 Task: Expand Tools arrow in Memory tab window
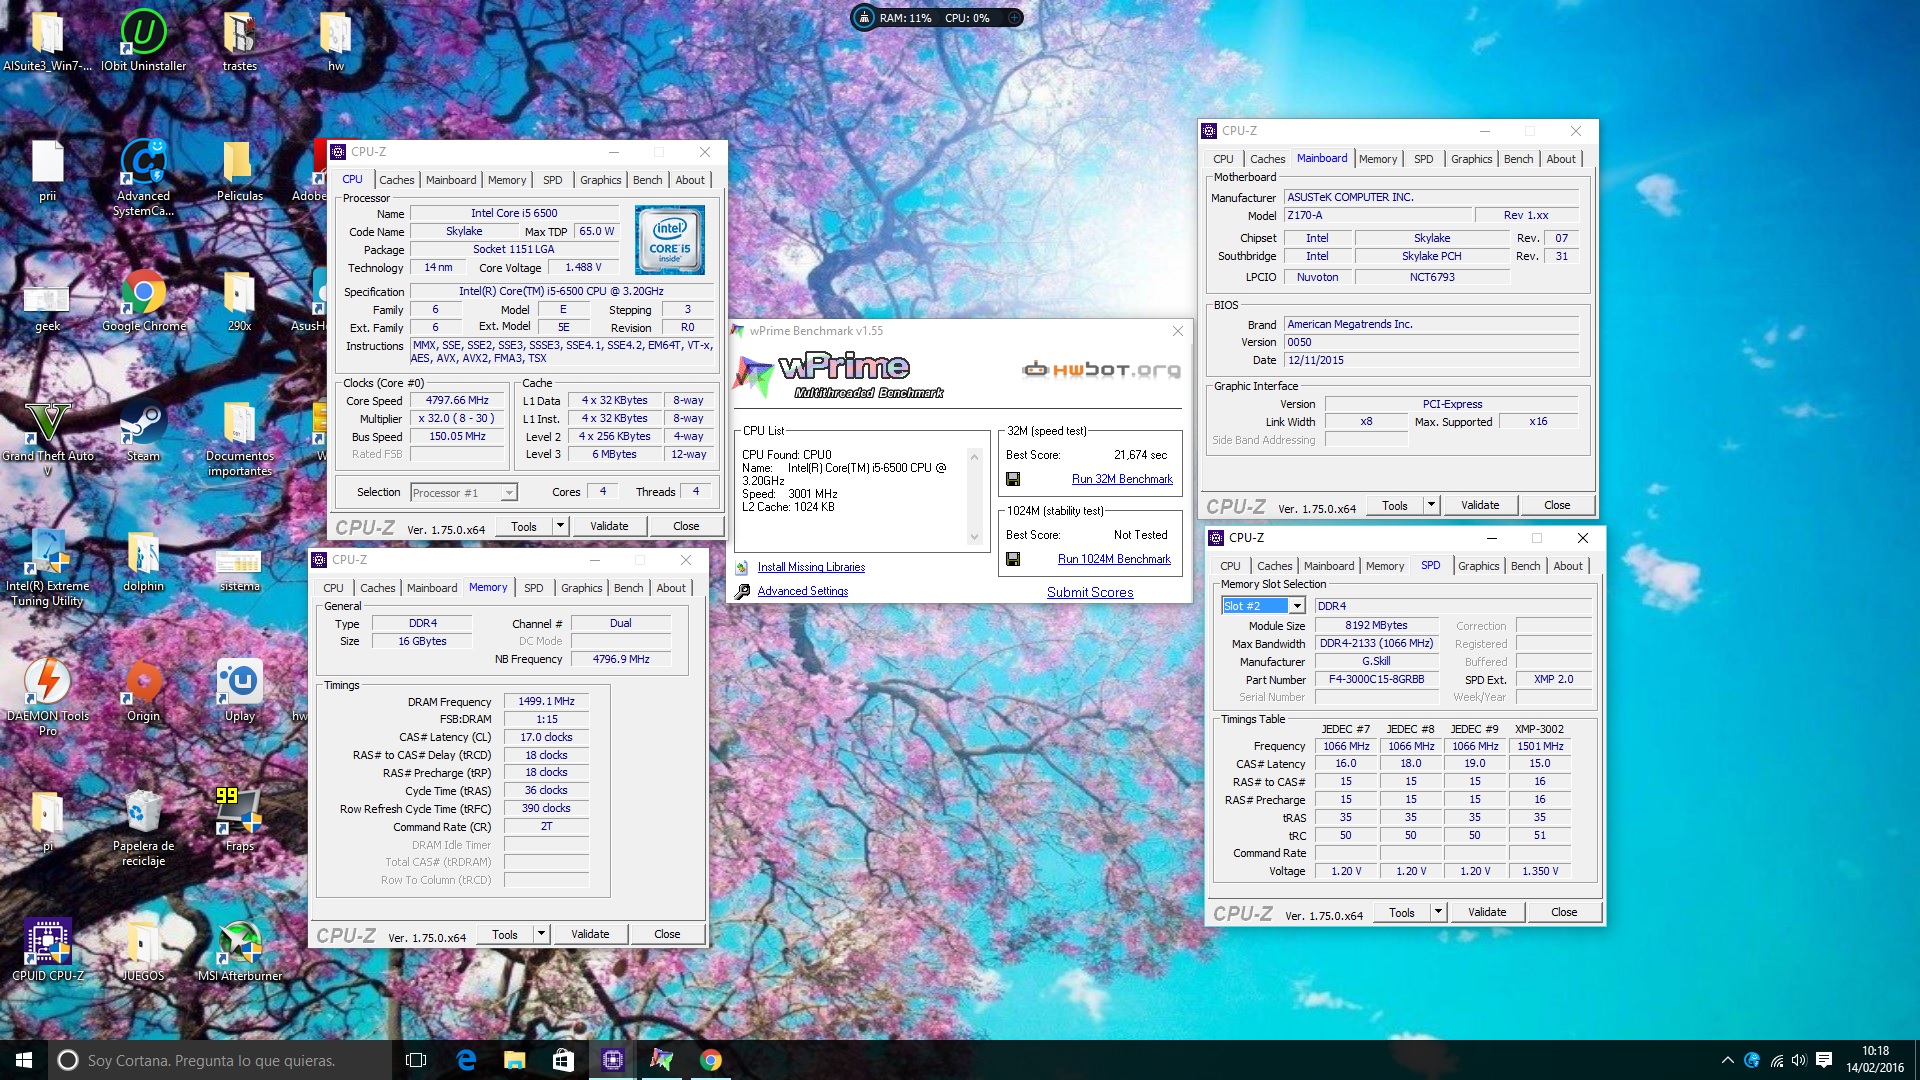pyautogui.click(x=541, y=934)
